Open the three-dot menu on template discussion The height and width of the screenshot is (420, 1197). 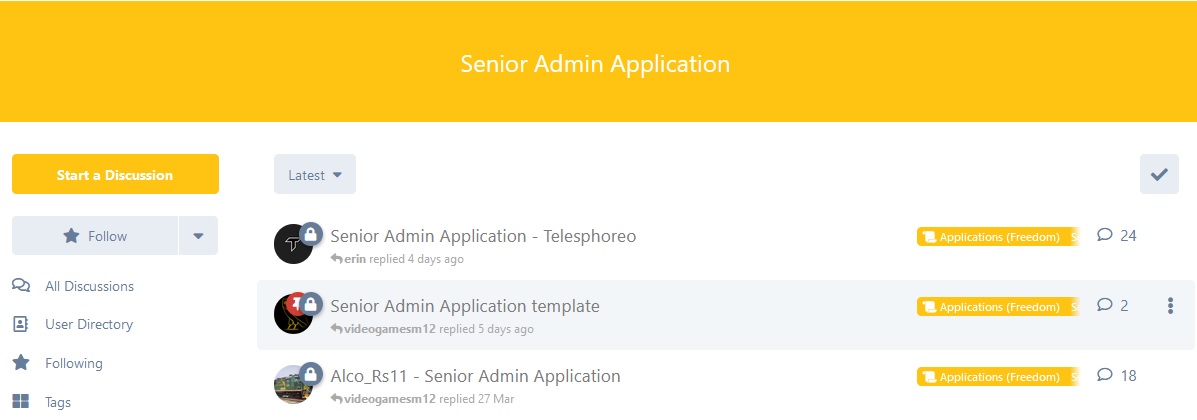click(x=1170, y=306)
